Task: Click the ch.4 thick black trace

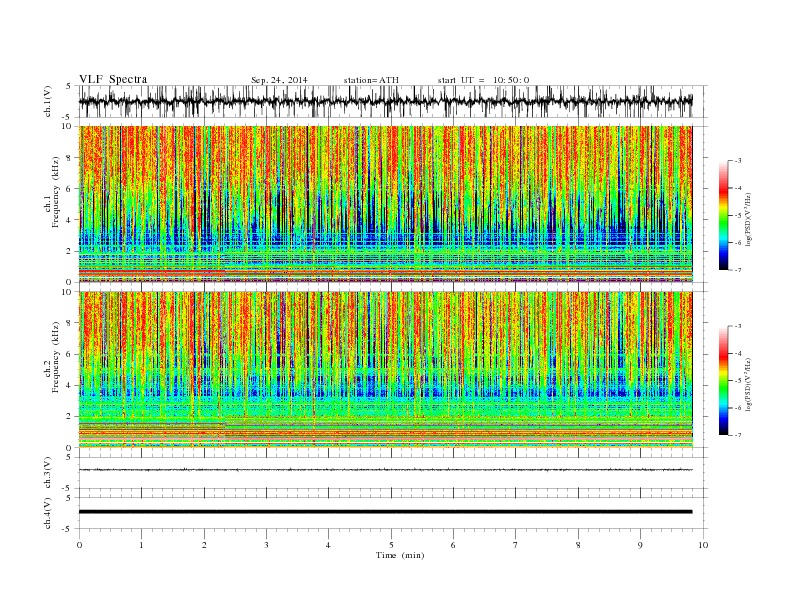Action: [x=386, y=512]
